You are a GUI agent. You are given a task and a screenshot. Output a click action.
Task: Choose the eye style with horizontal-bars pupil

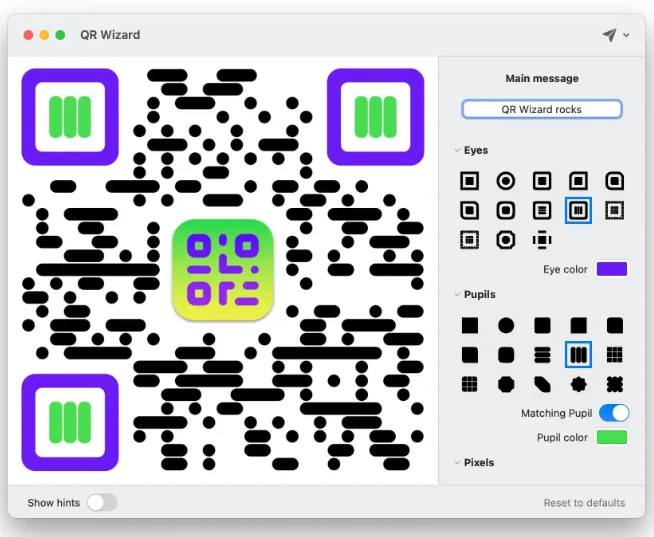click(x=542, y=210)
